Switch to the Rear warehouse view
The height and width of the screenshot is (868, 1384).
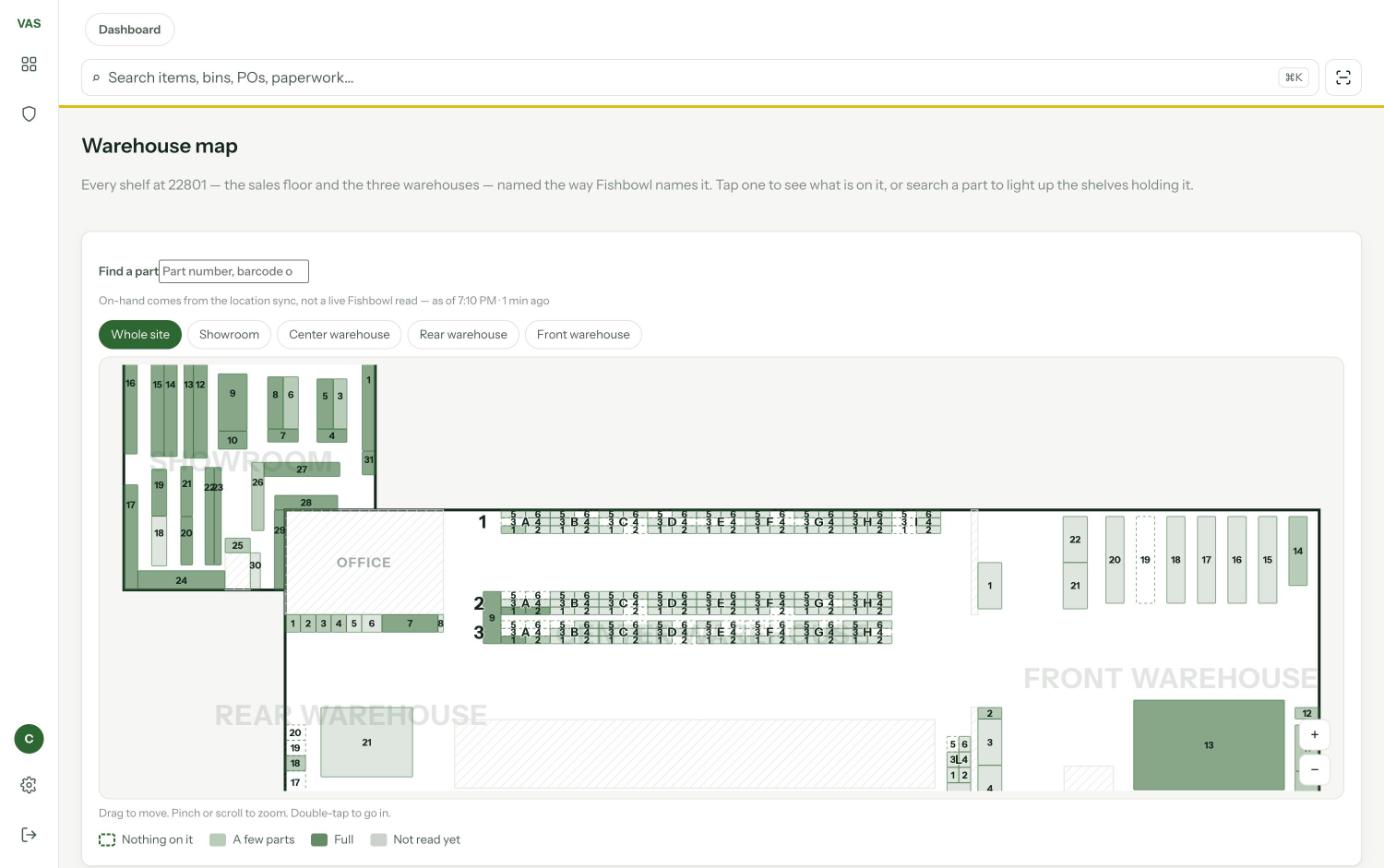pos(463,334)
